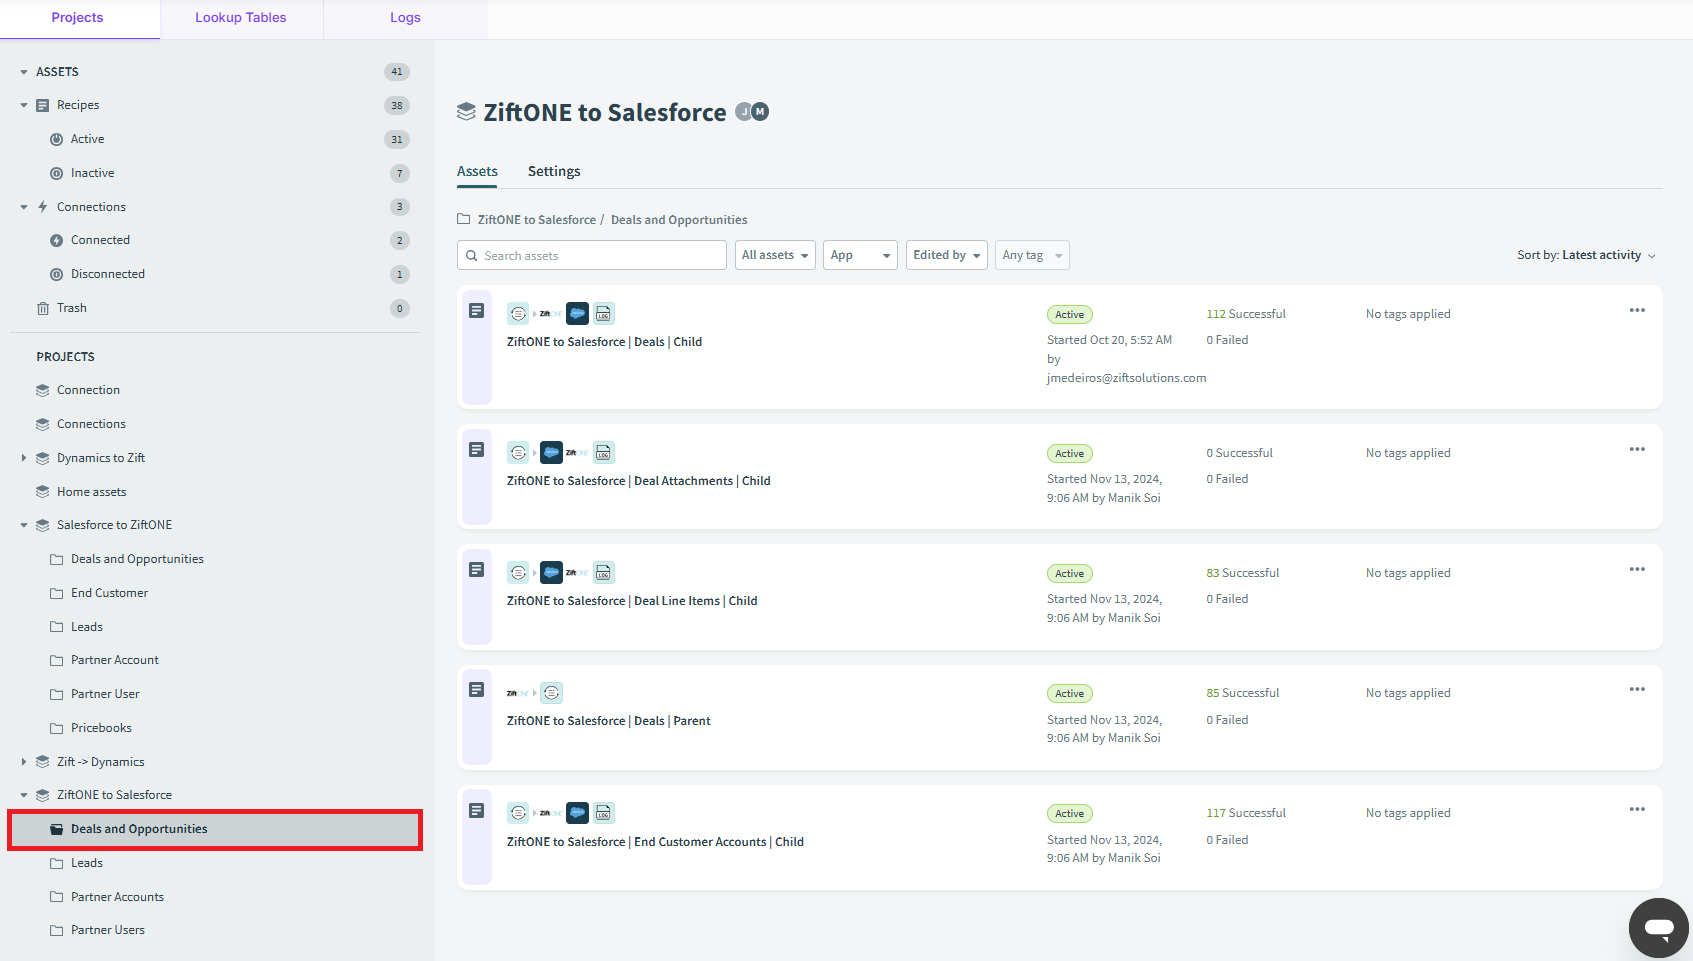
Task: Open the Deals | Child recipe
Action: pyautogui.click(x=604, y=342)
